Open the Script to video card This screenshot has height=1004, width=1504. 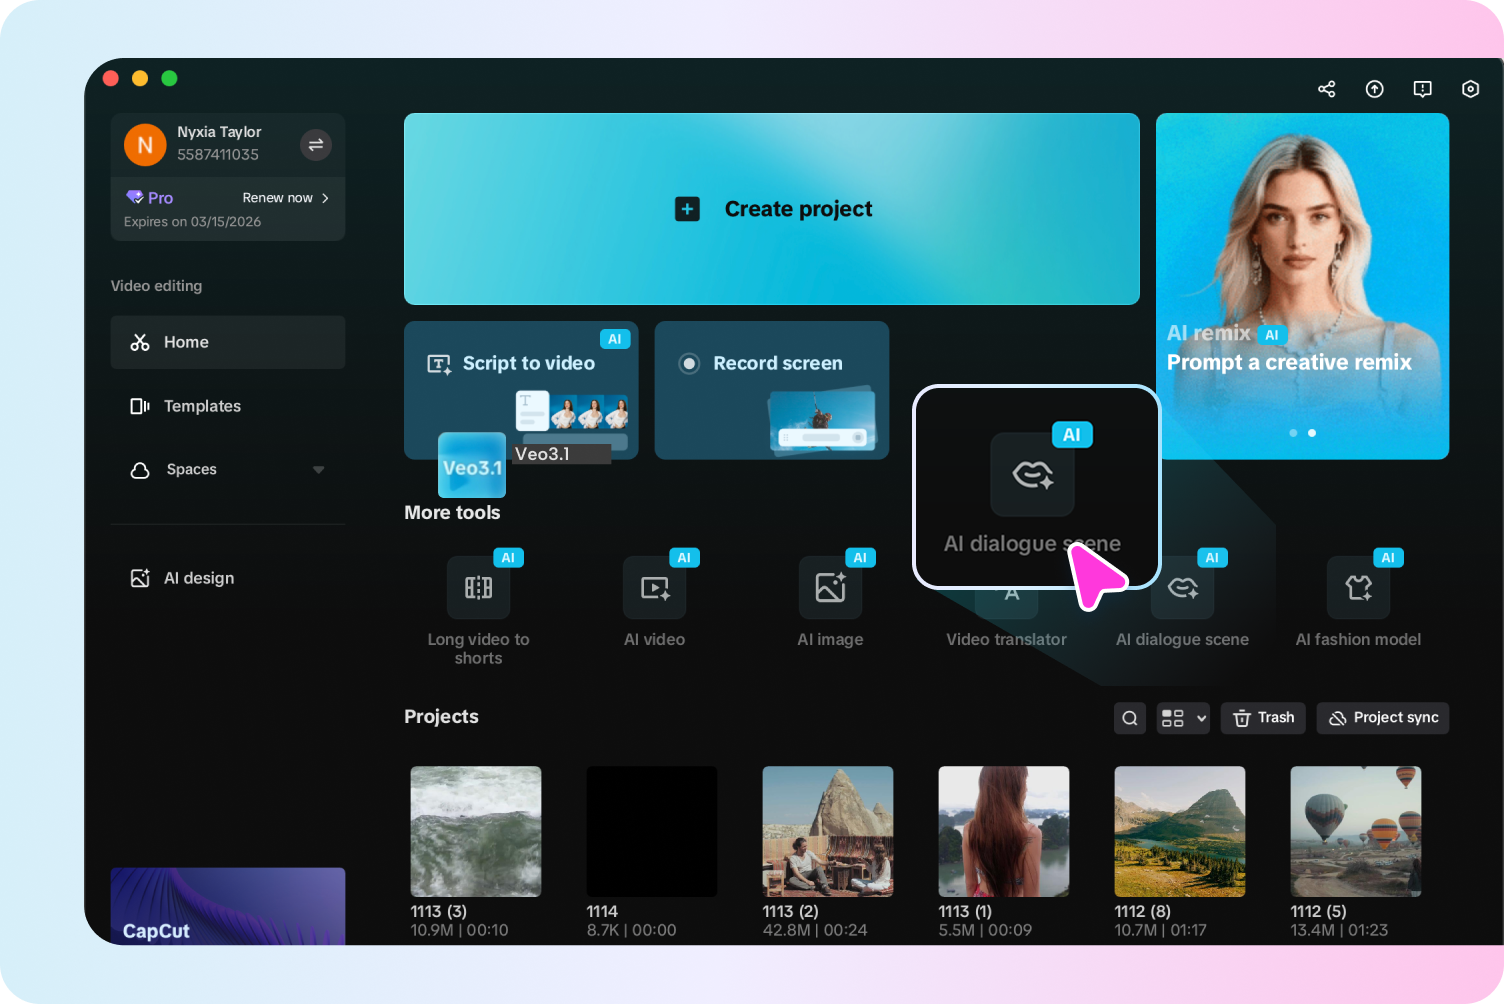(521, 390)
